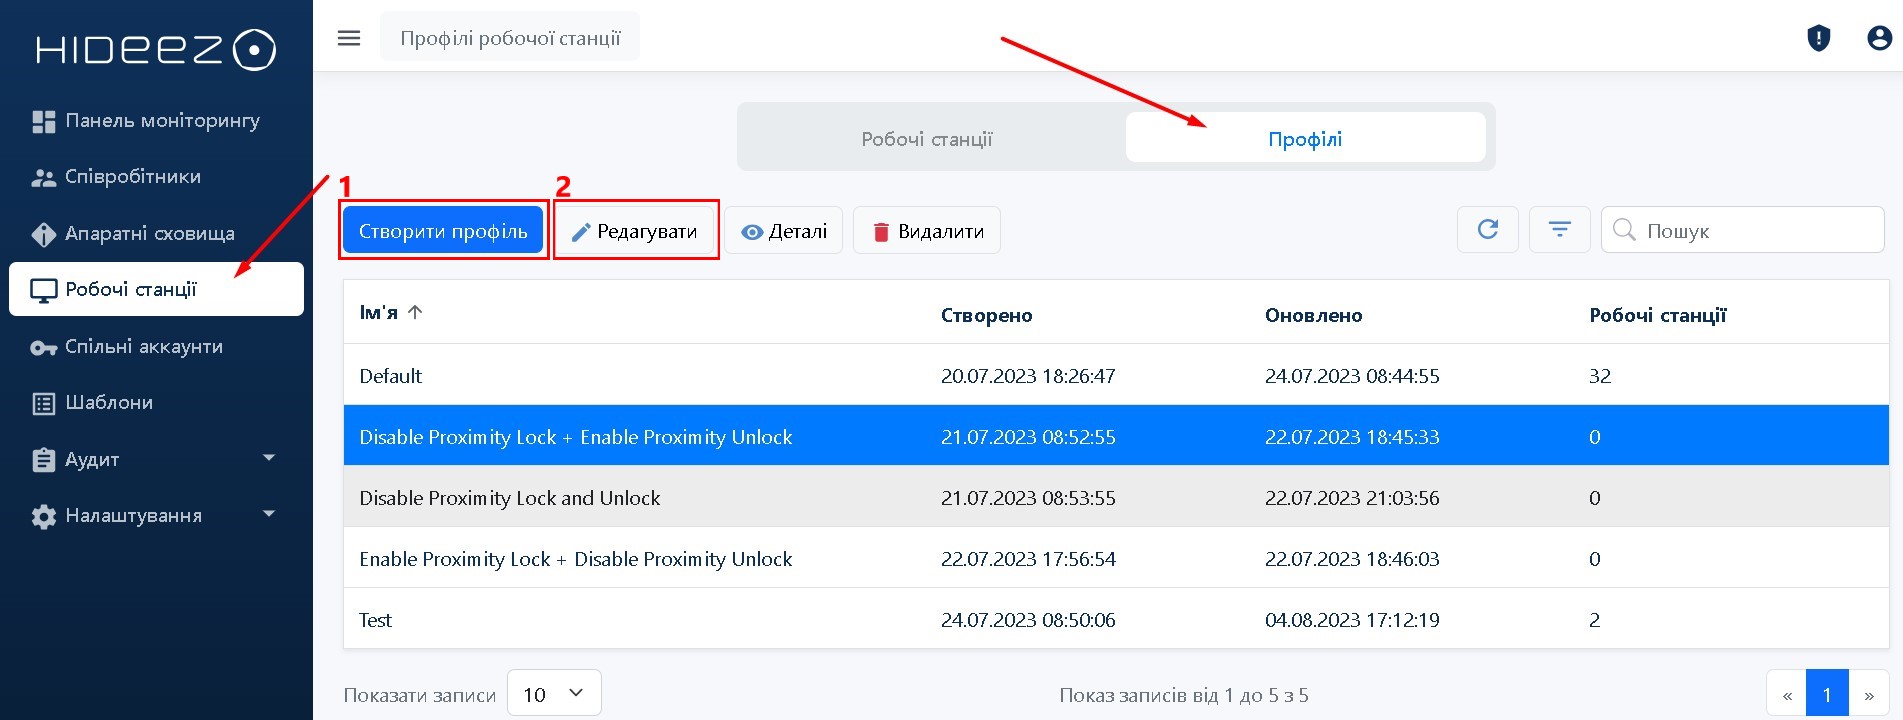Image resolution: width=1903 pixels, height=720 pixels.
Task: View profile Деталі with eye icon
Action: (784, 231)
